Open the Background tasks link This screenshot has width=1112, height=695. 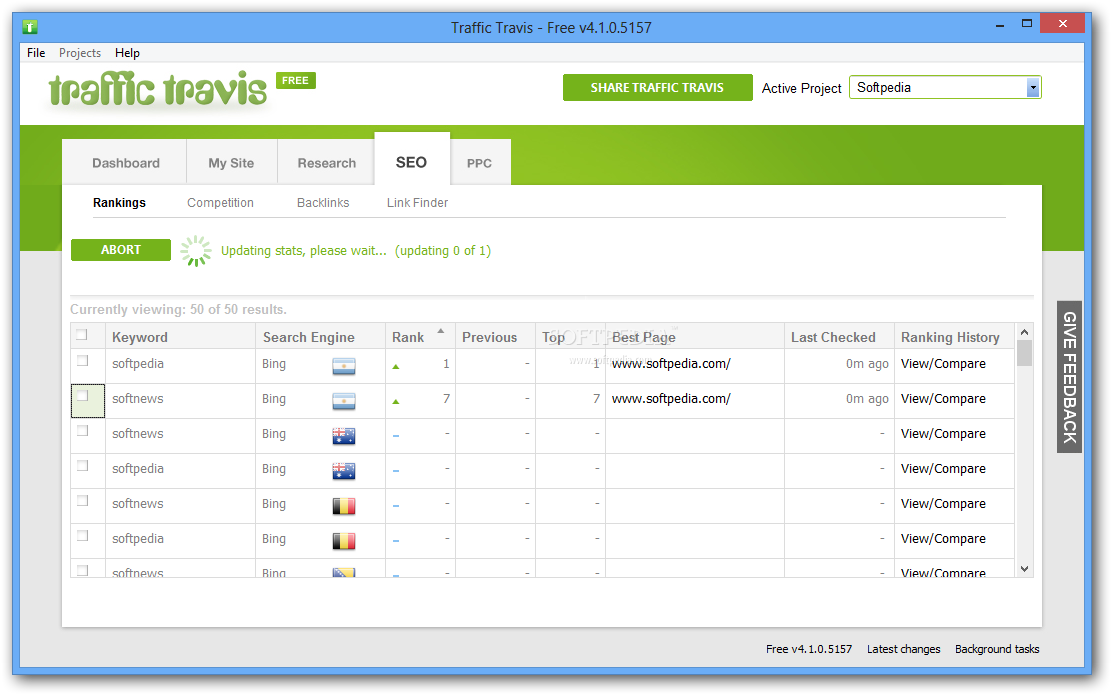(x=997, y=649)
